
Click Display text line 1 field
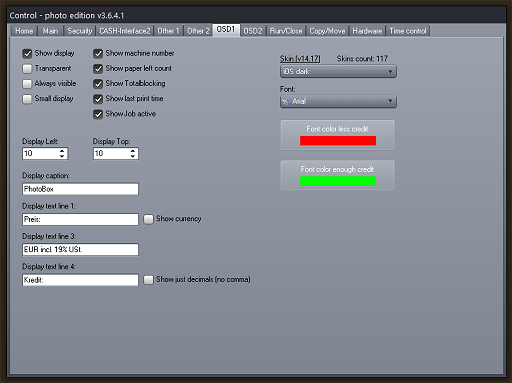(x=80, y=219)
